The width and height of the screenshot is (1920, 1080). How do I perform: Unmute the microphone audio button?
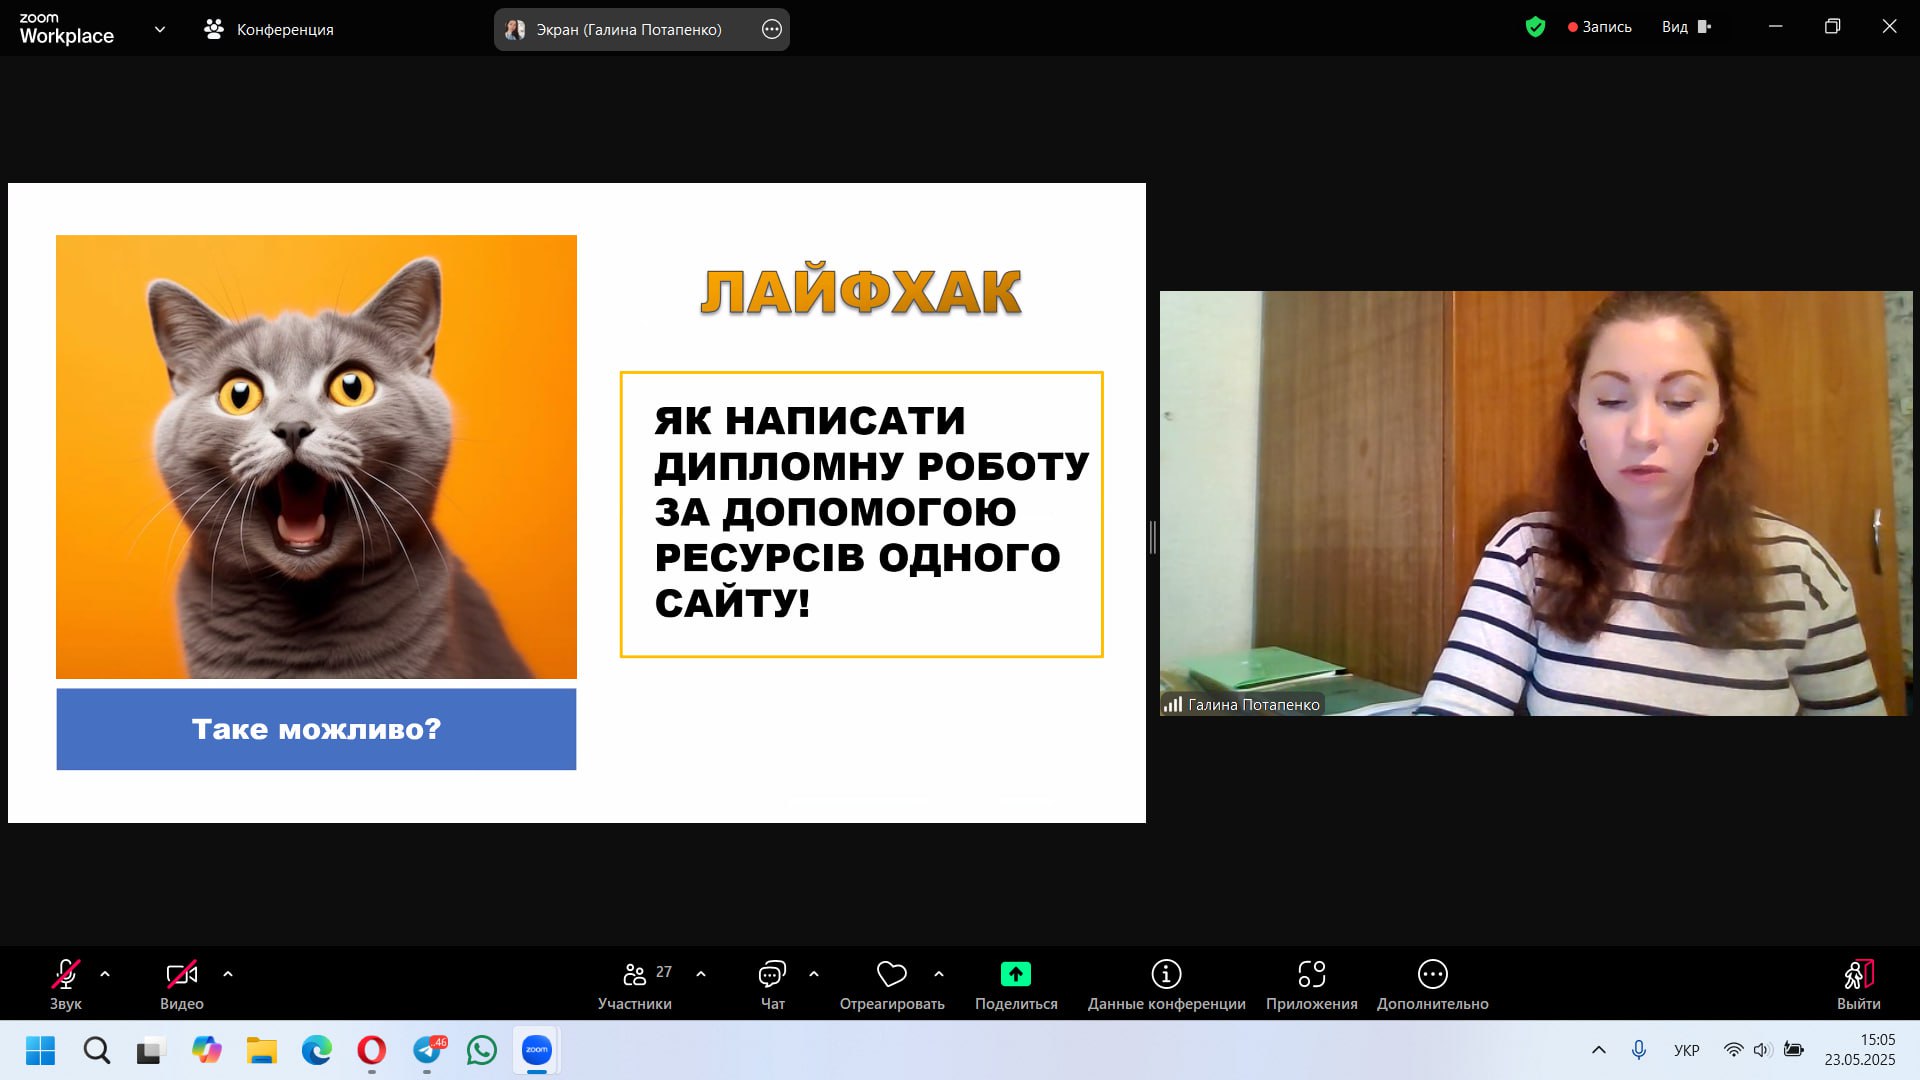click(66, 975)
